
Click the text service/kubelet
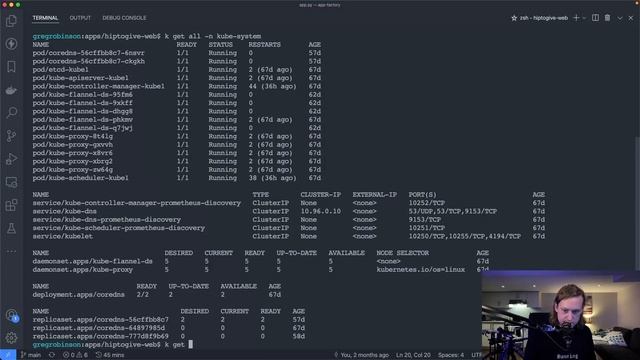pyautogui.click(x=62, y=236)
